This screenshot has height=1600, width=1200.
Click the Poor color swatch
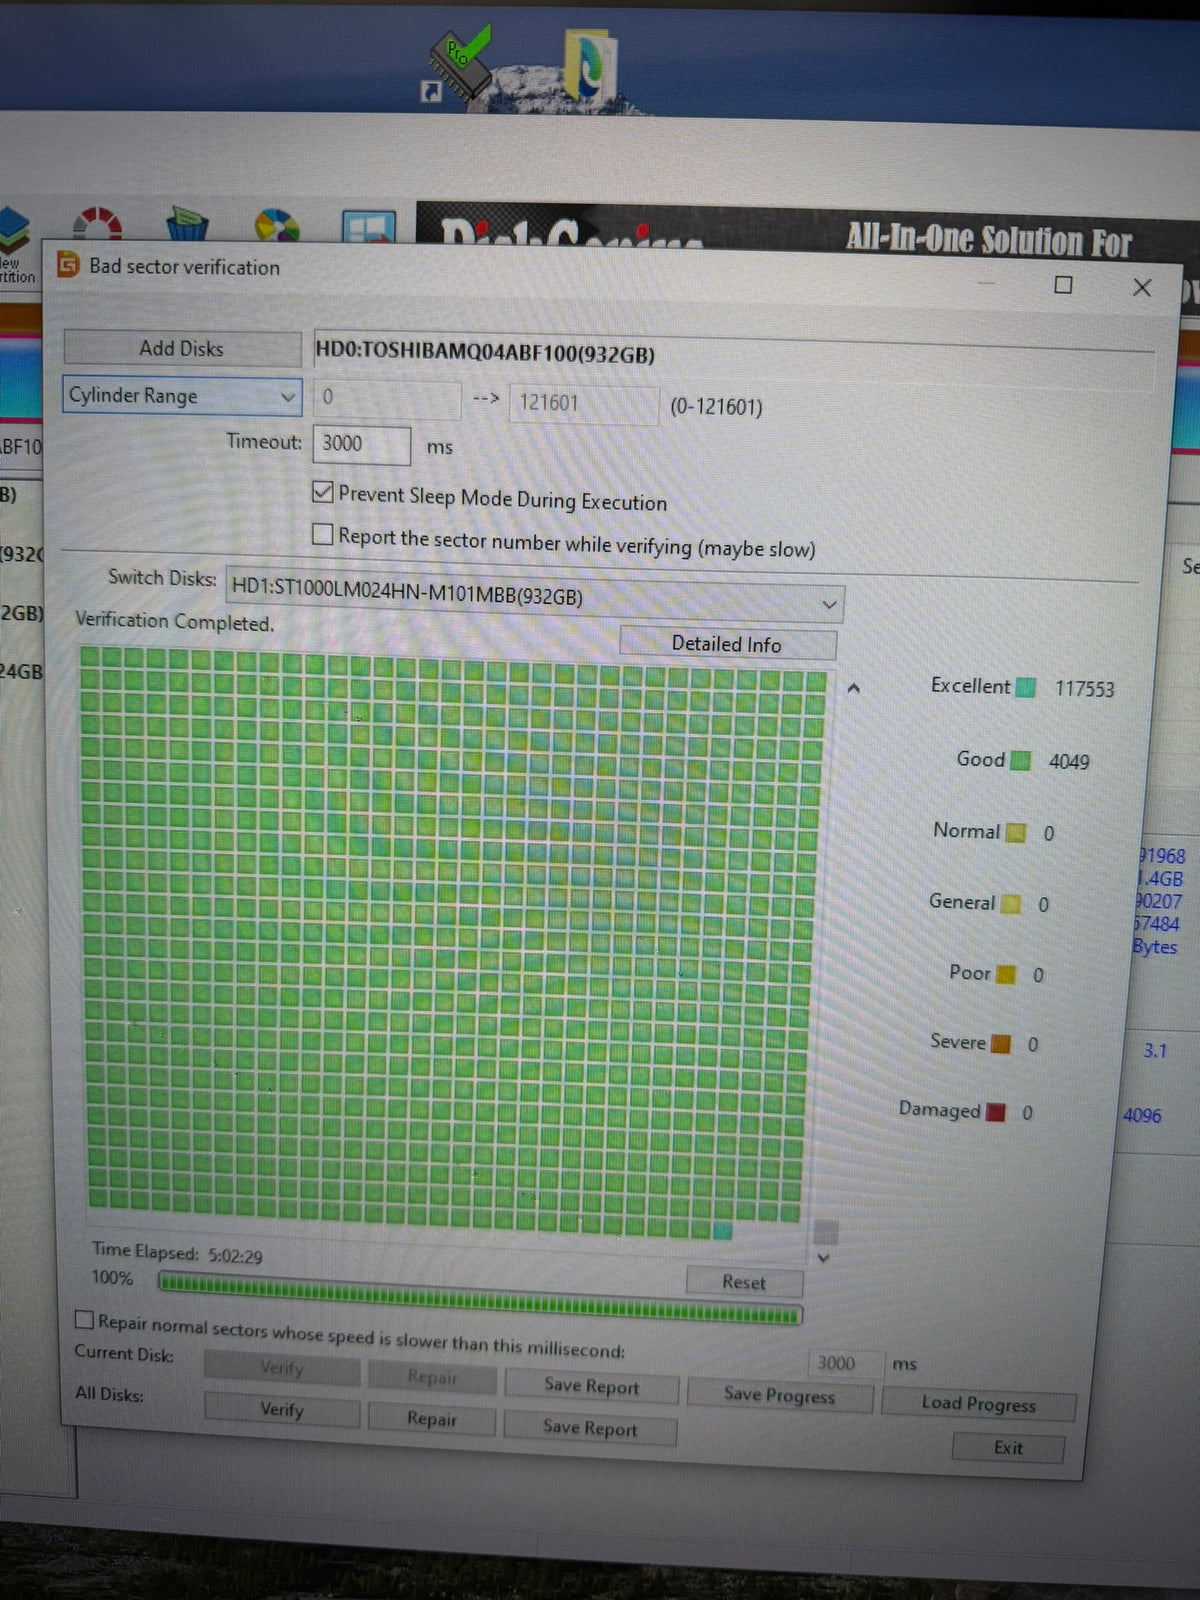[x=1006, y=974]
